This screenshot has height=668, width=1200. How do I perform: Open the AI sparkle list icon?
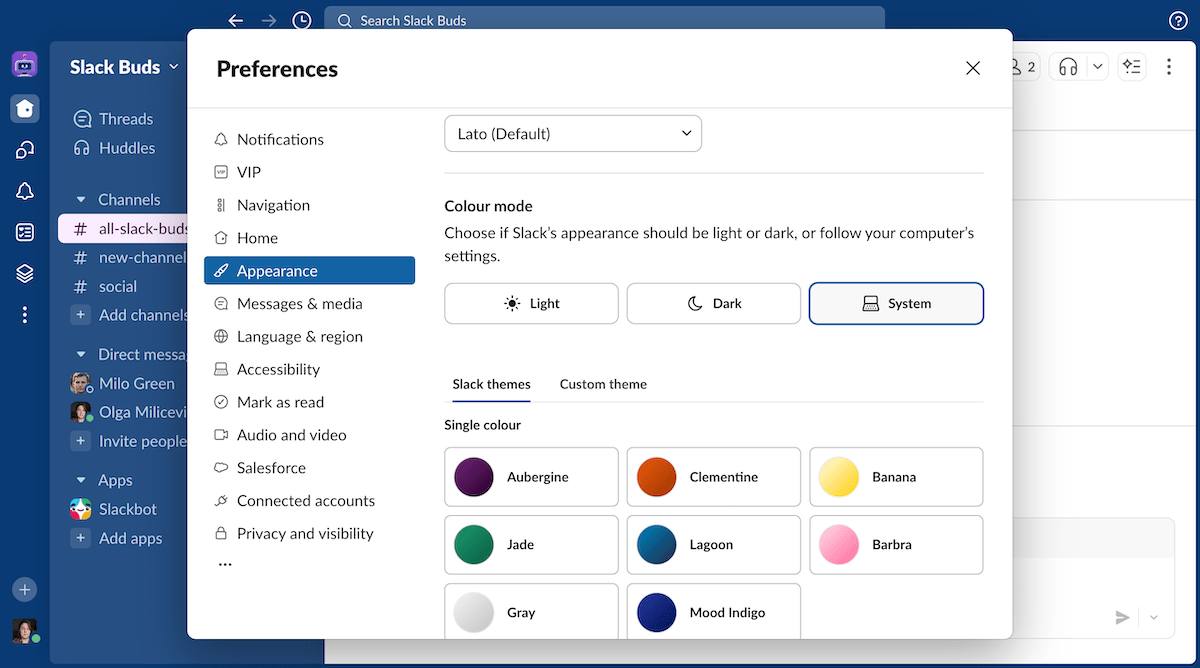tap(1132, 67)
